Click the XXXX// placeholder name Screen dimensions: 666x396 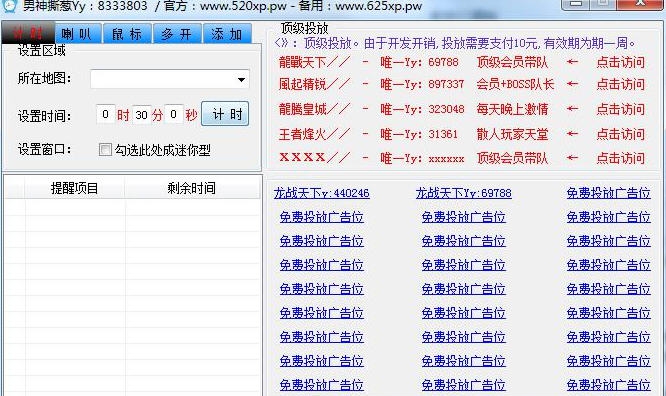[x=314, y=158]
